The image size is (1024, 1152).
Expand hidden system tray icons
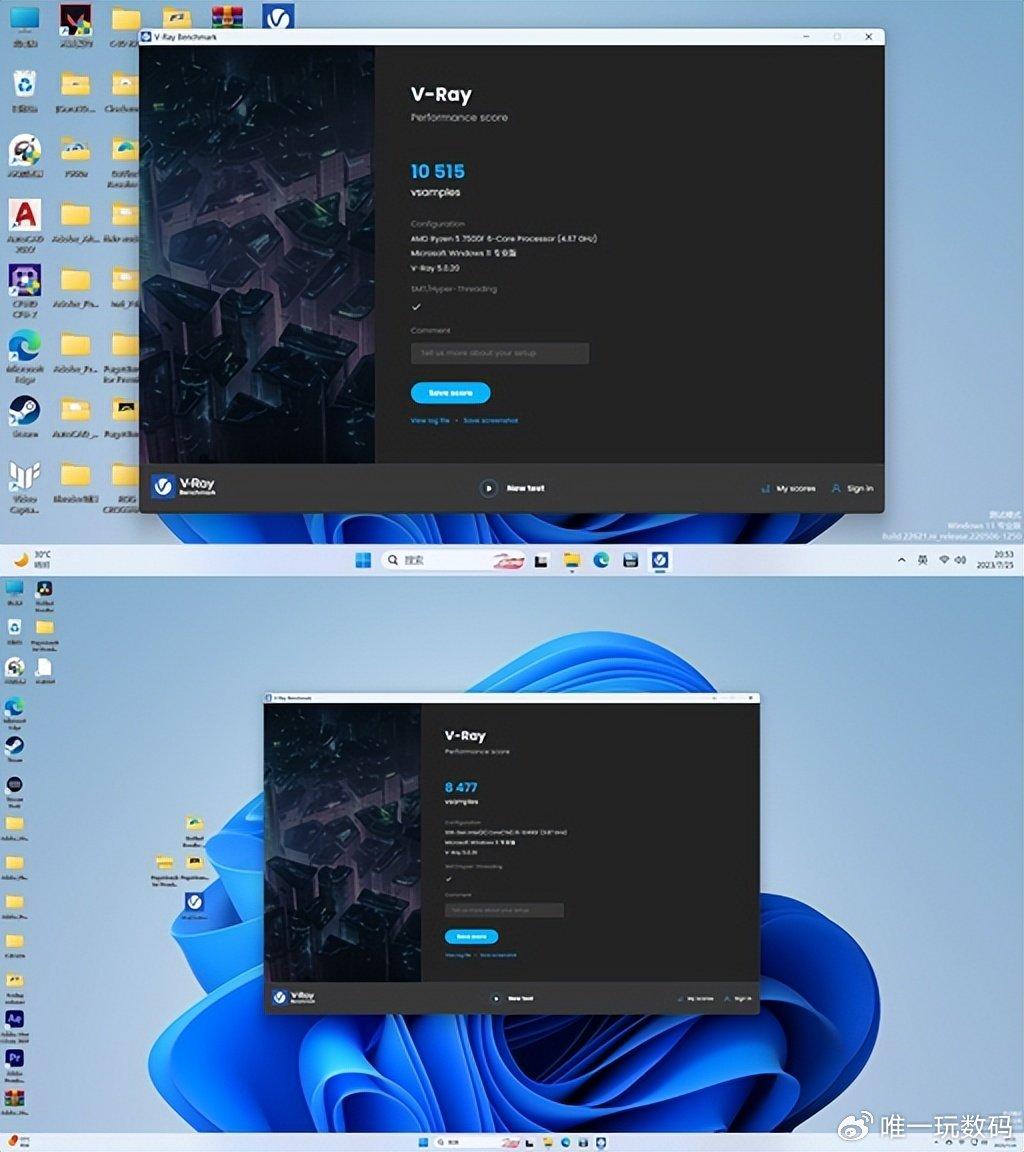point(901,561)
